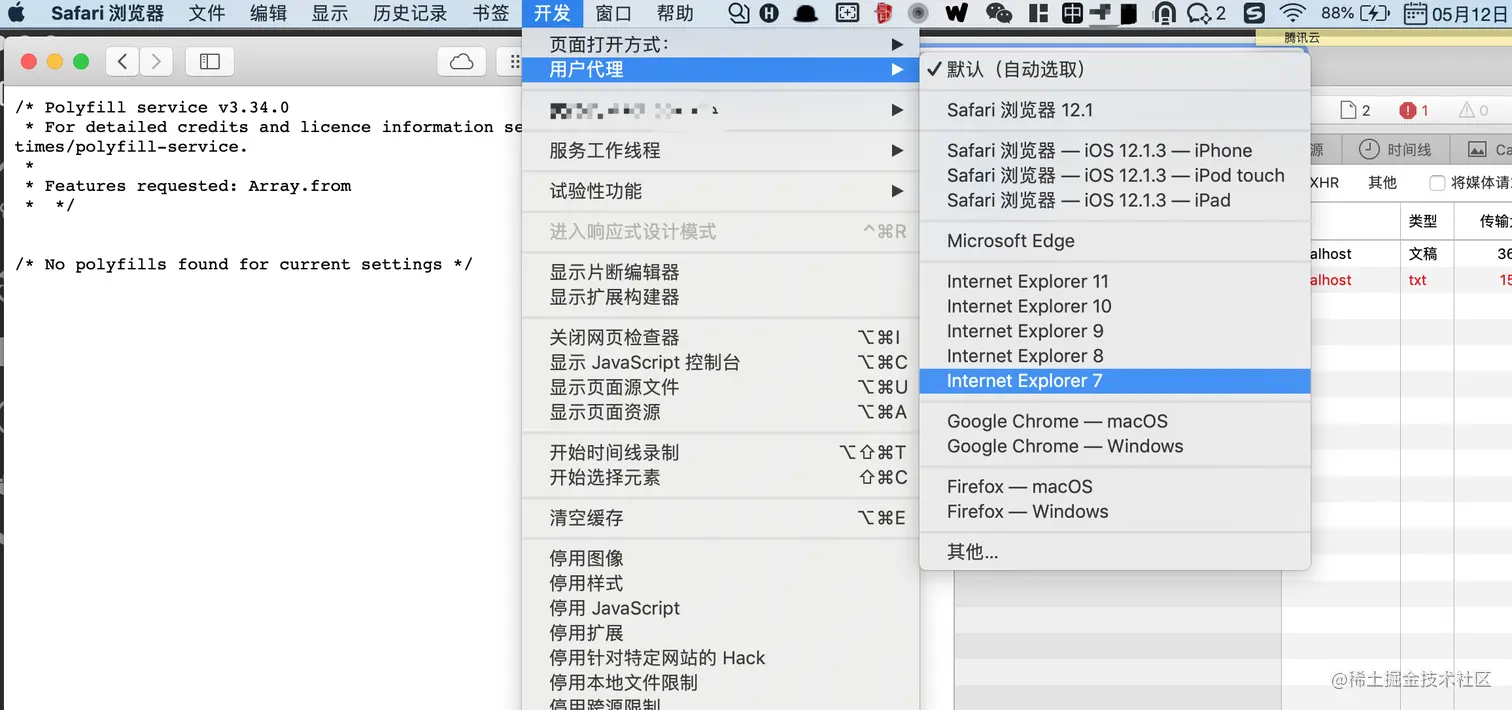Select default automatic user agent option
The image size is (1512, 710).
pyautogui.click(x=1114, y=69)
